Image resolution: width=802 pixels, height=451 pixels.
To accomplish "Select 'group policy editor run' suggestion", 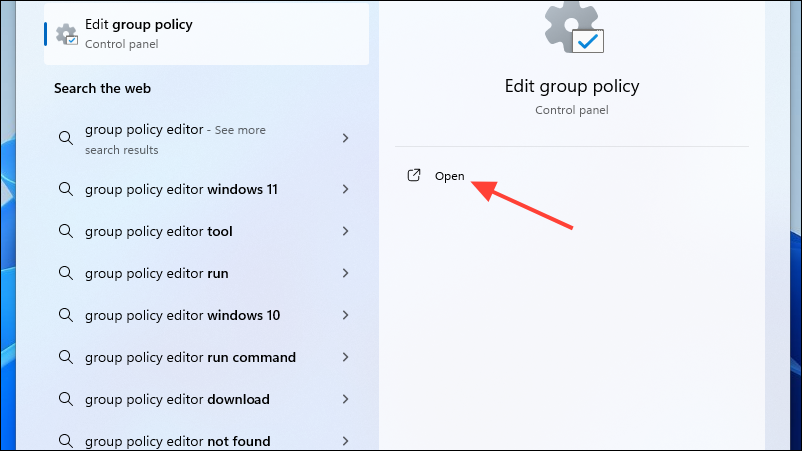I will (206, 273).
